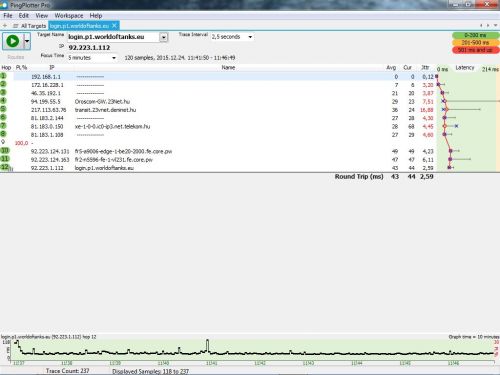Sort by the PL % column header

(21, 68)
